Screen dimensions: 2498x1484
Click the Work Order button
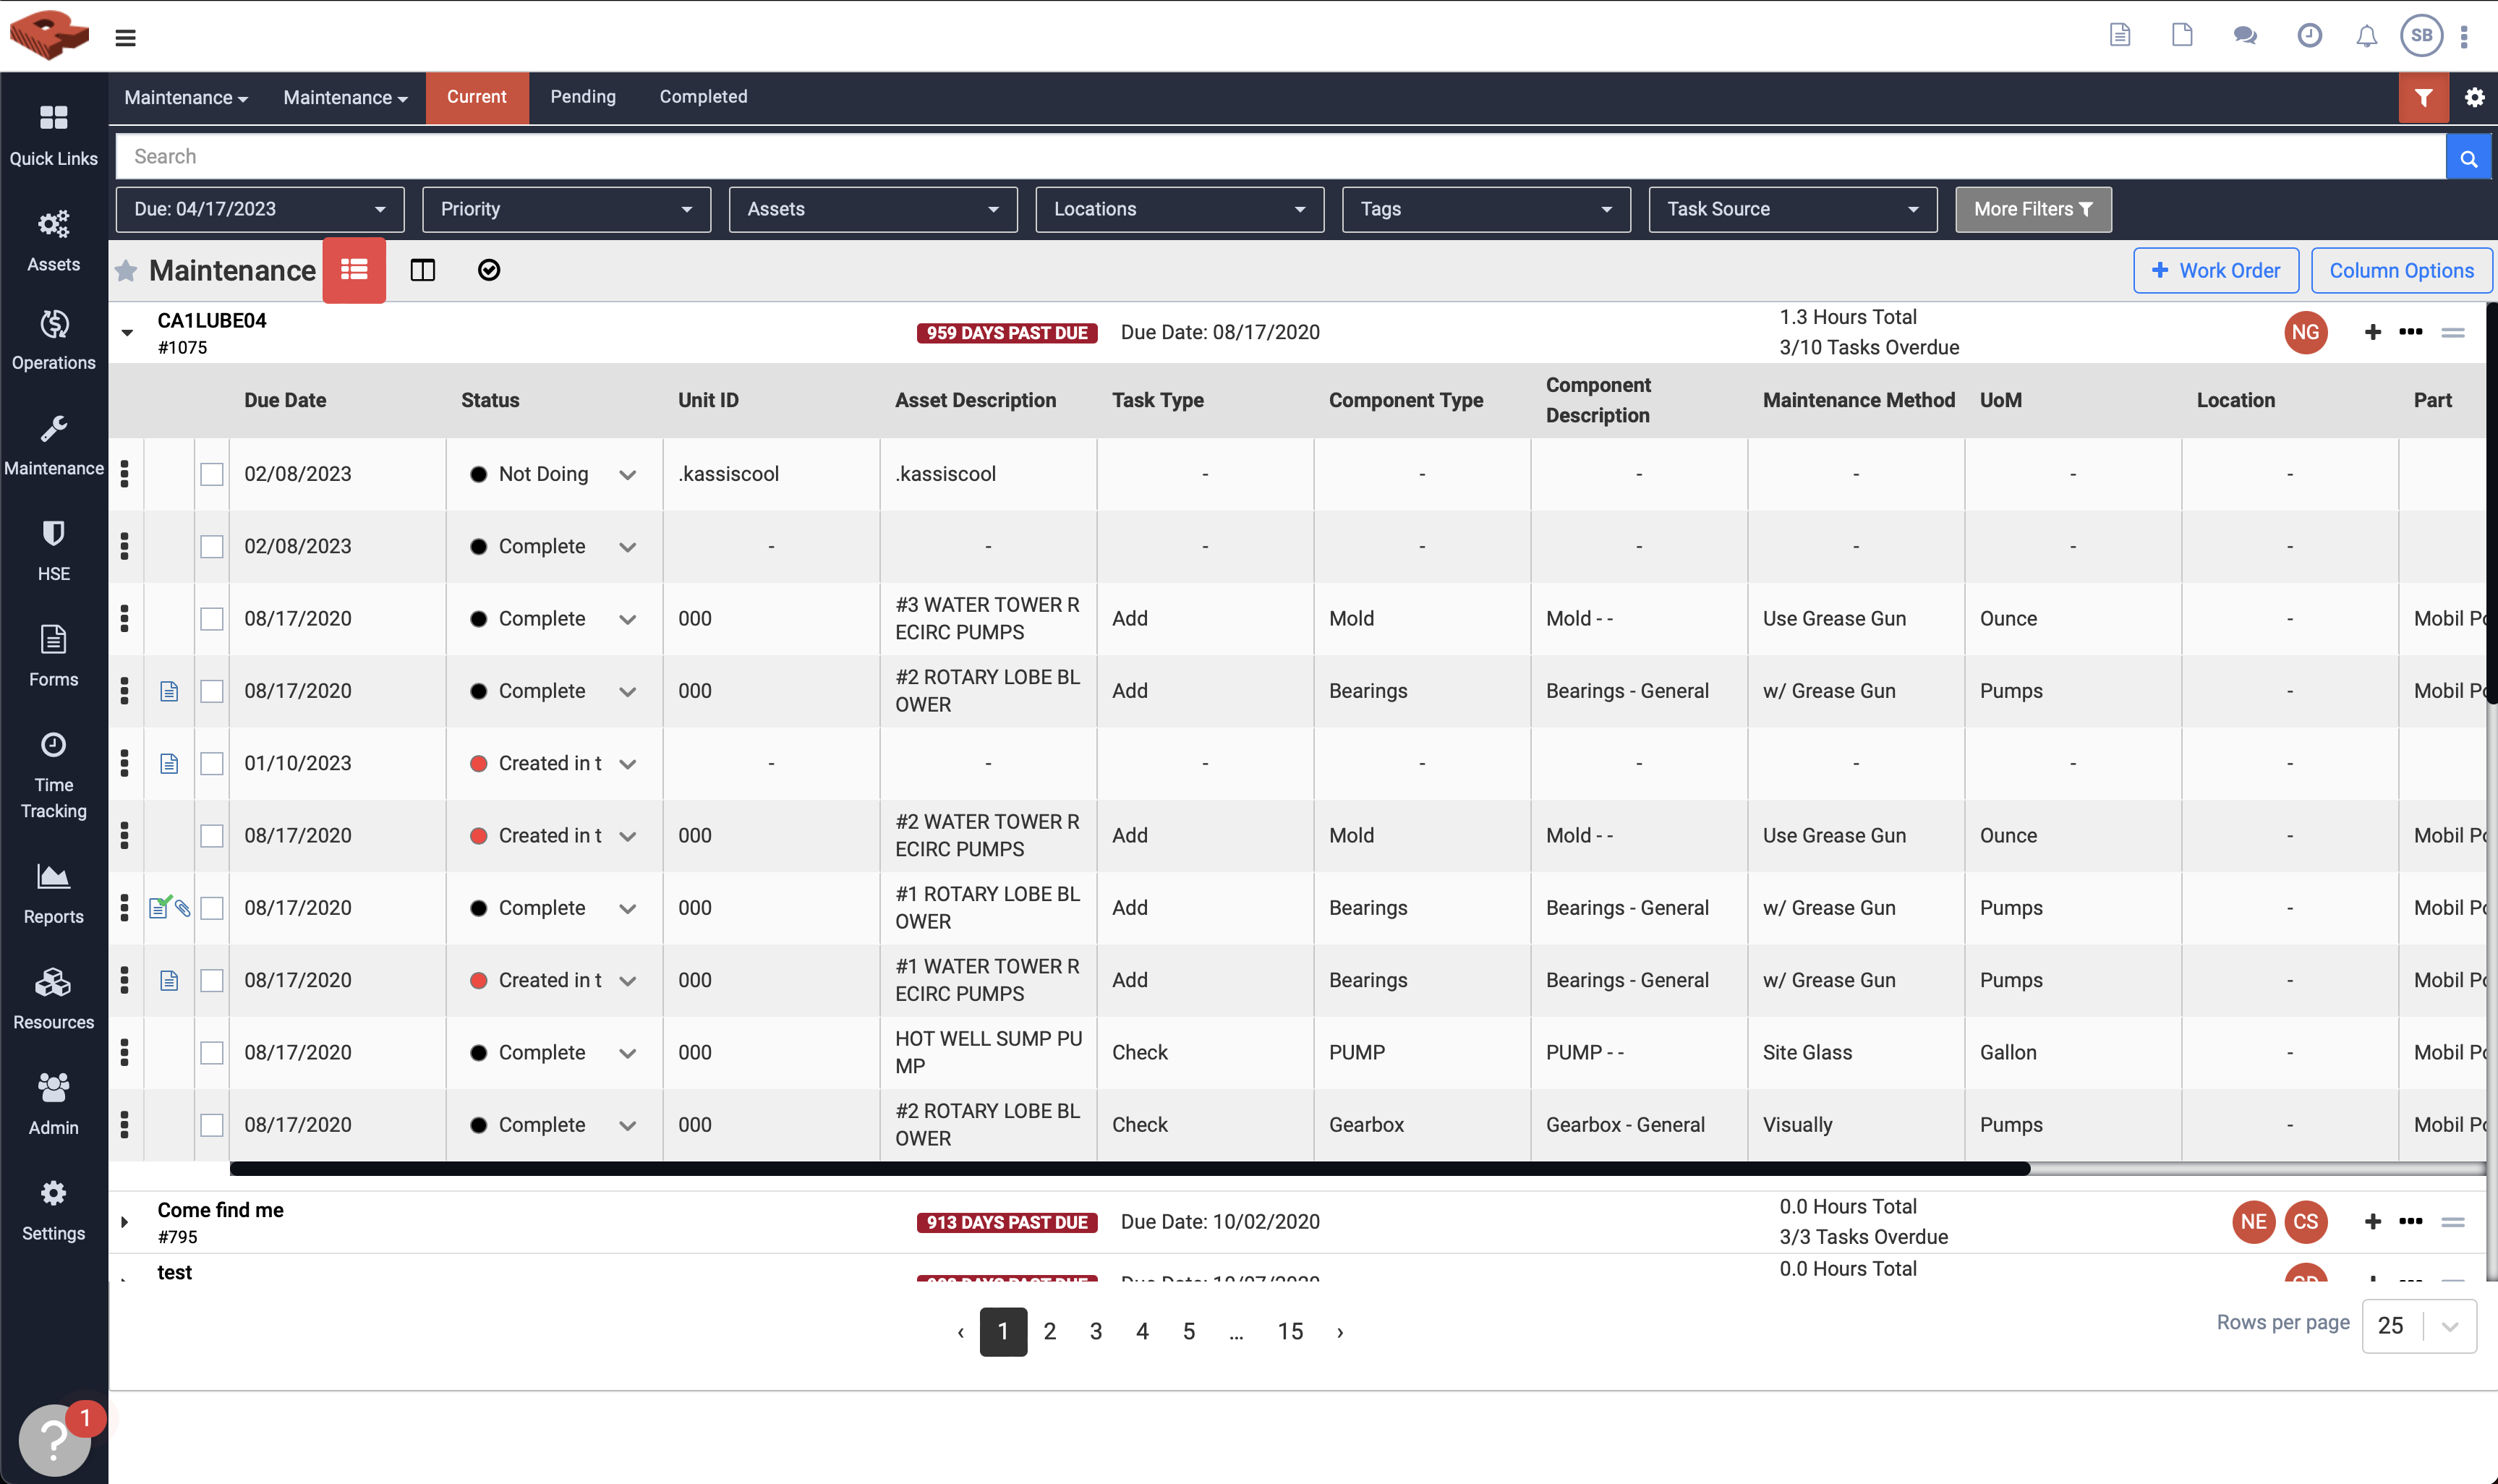(2215, 270)
